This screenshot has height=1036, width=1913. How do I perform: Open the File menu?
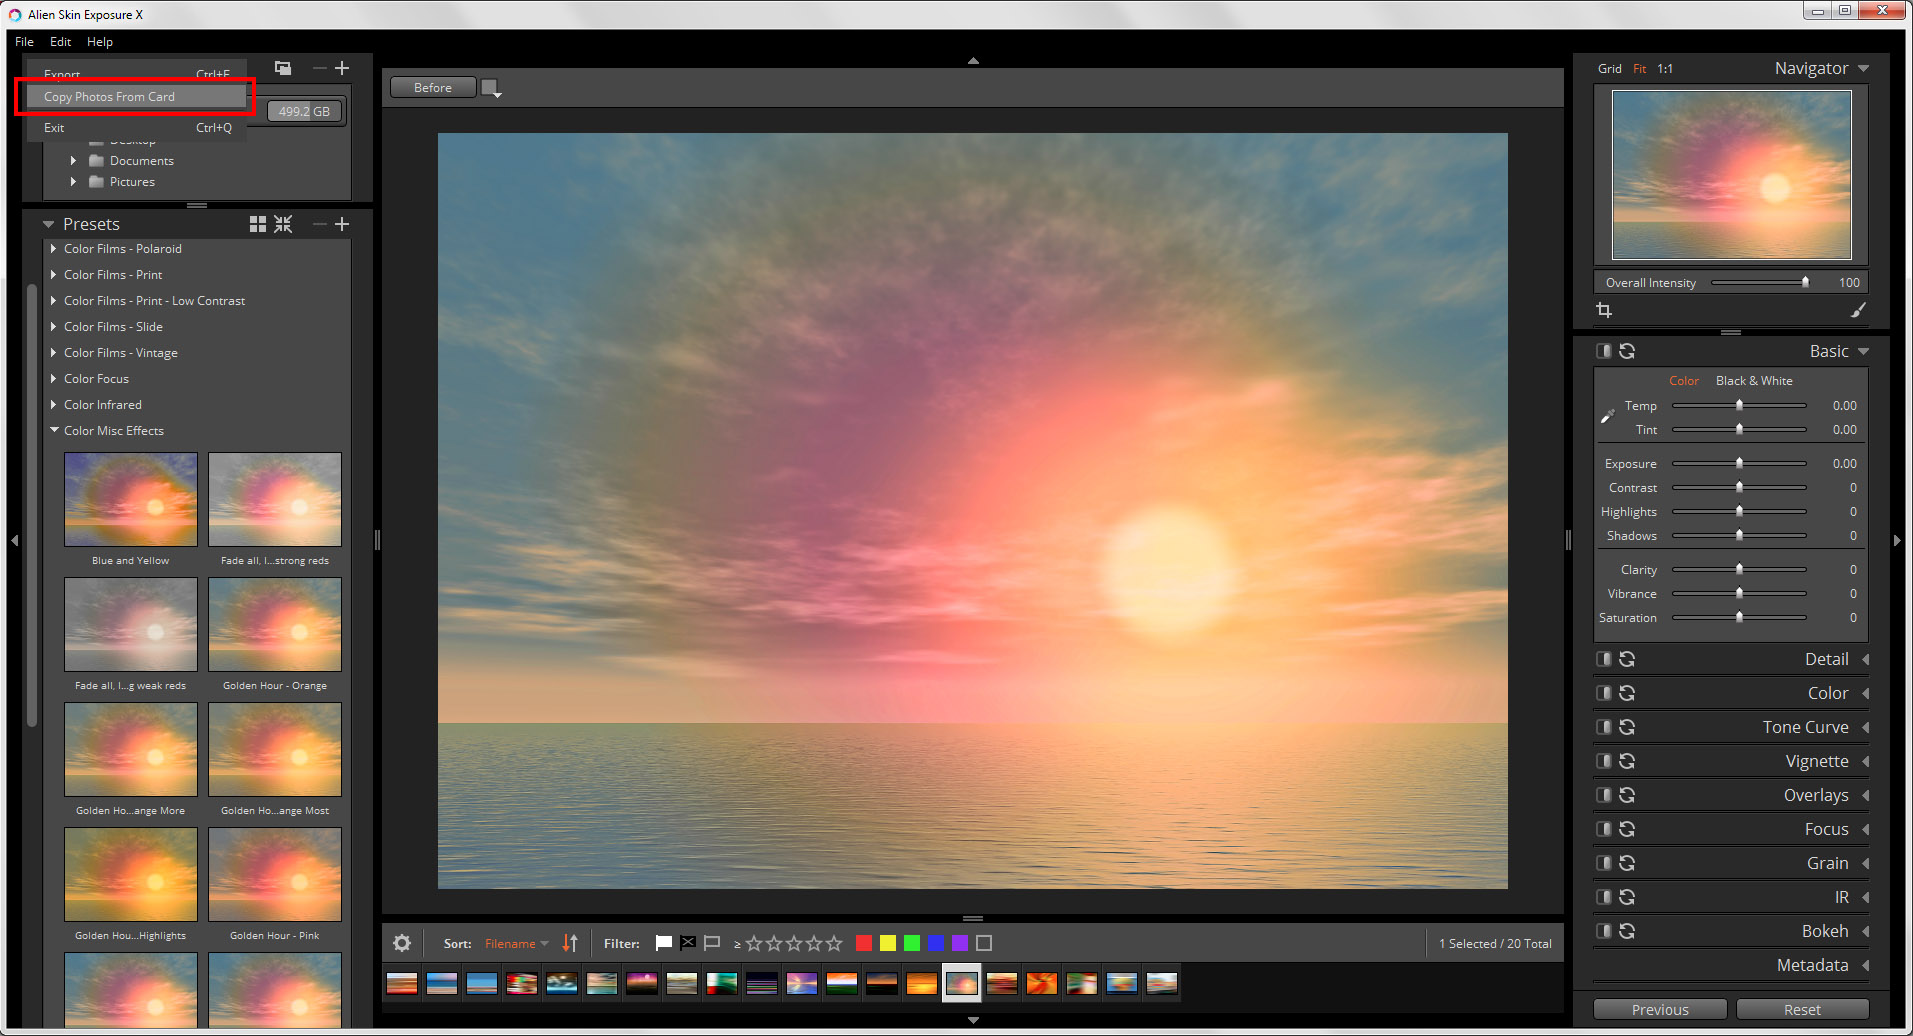click(x=25, y=42)
